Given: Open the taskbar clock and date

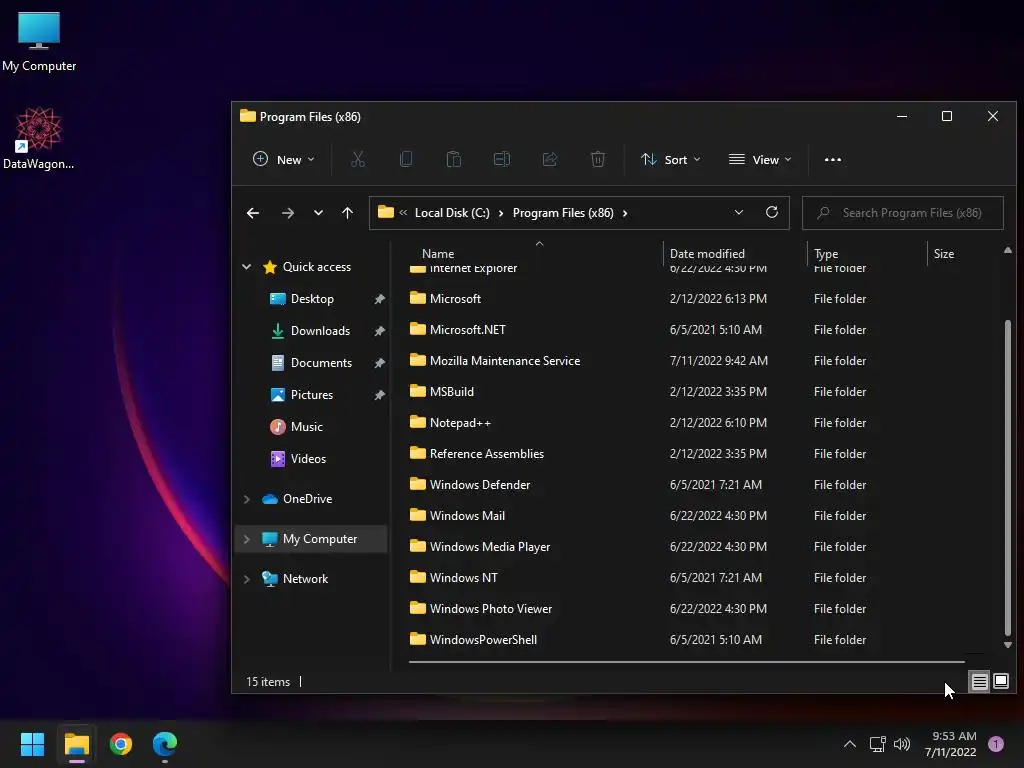Looking at the screenshot, I should pos(950,744).
